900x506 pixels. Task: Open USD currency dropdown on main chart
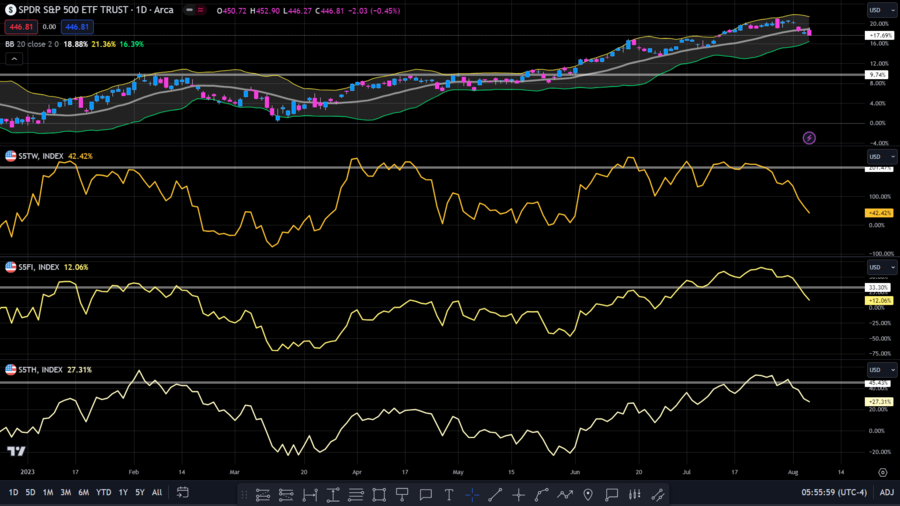[881, 10]
